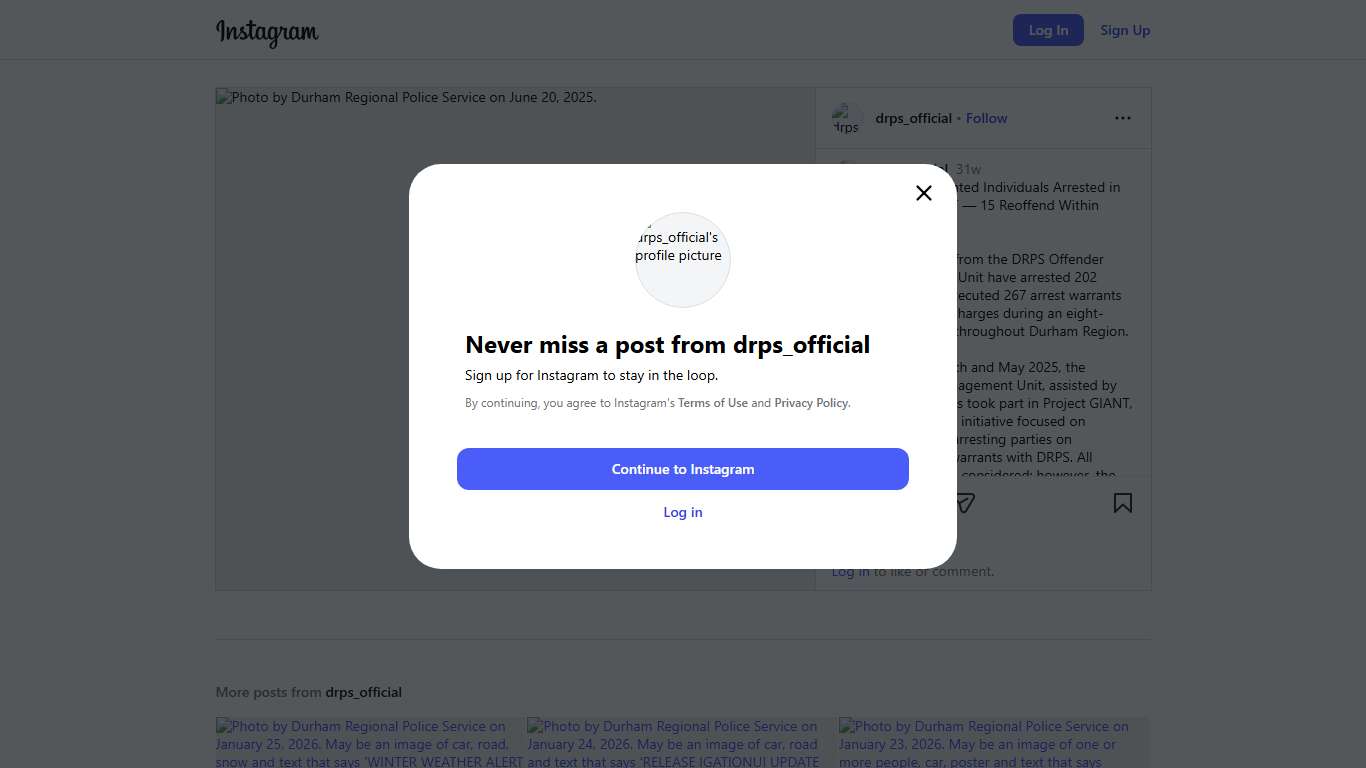Click the Log in link below Continue
The height and width of the screenshot is (768, 1366).
[x=683, y=512]
